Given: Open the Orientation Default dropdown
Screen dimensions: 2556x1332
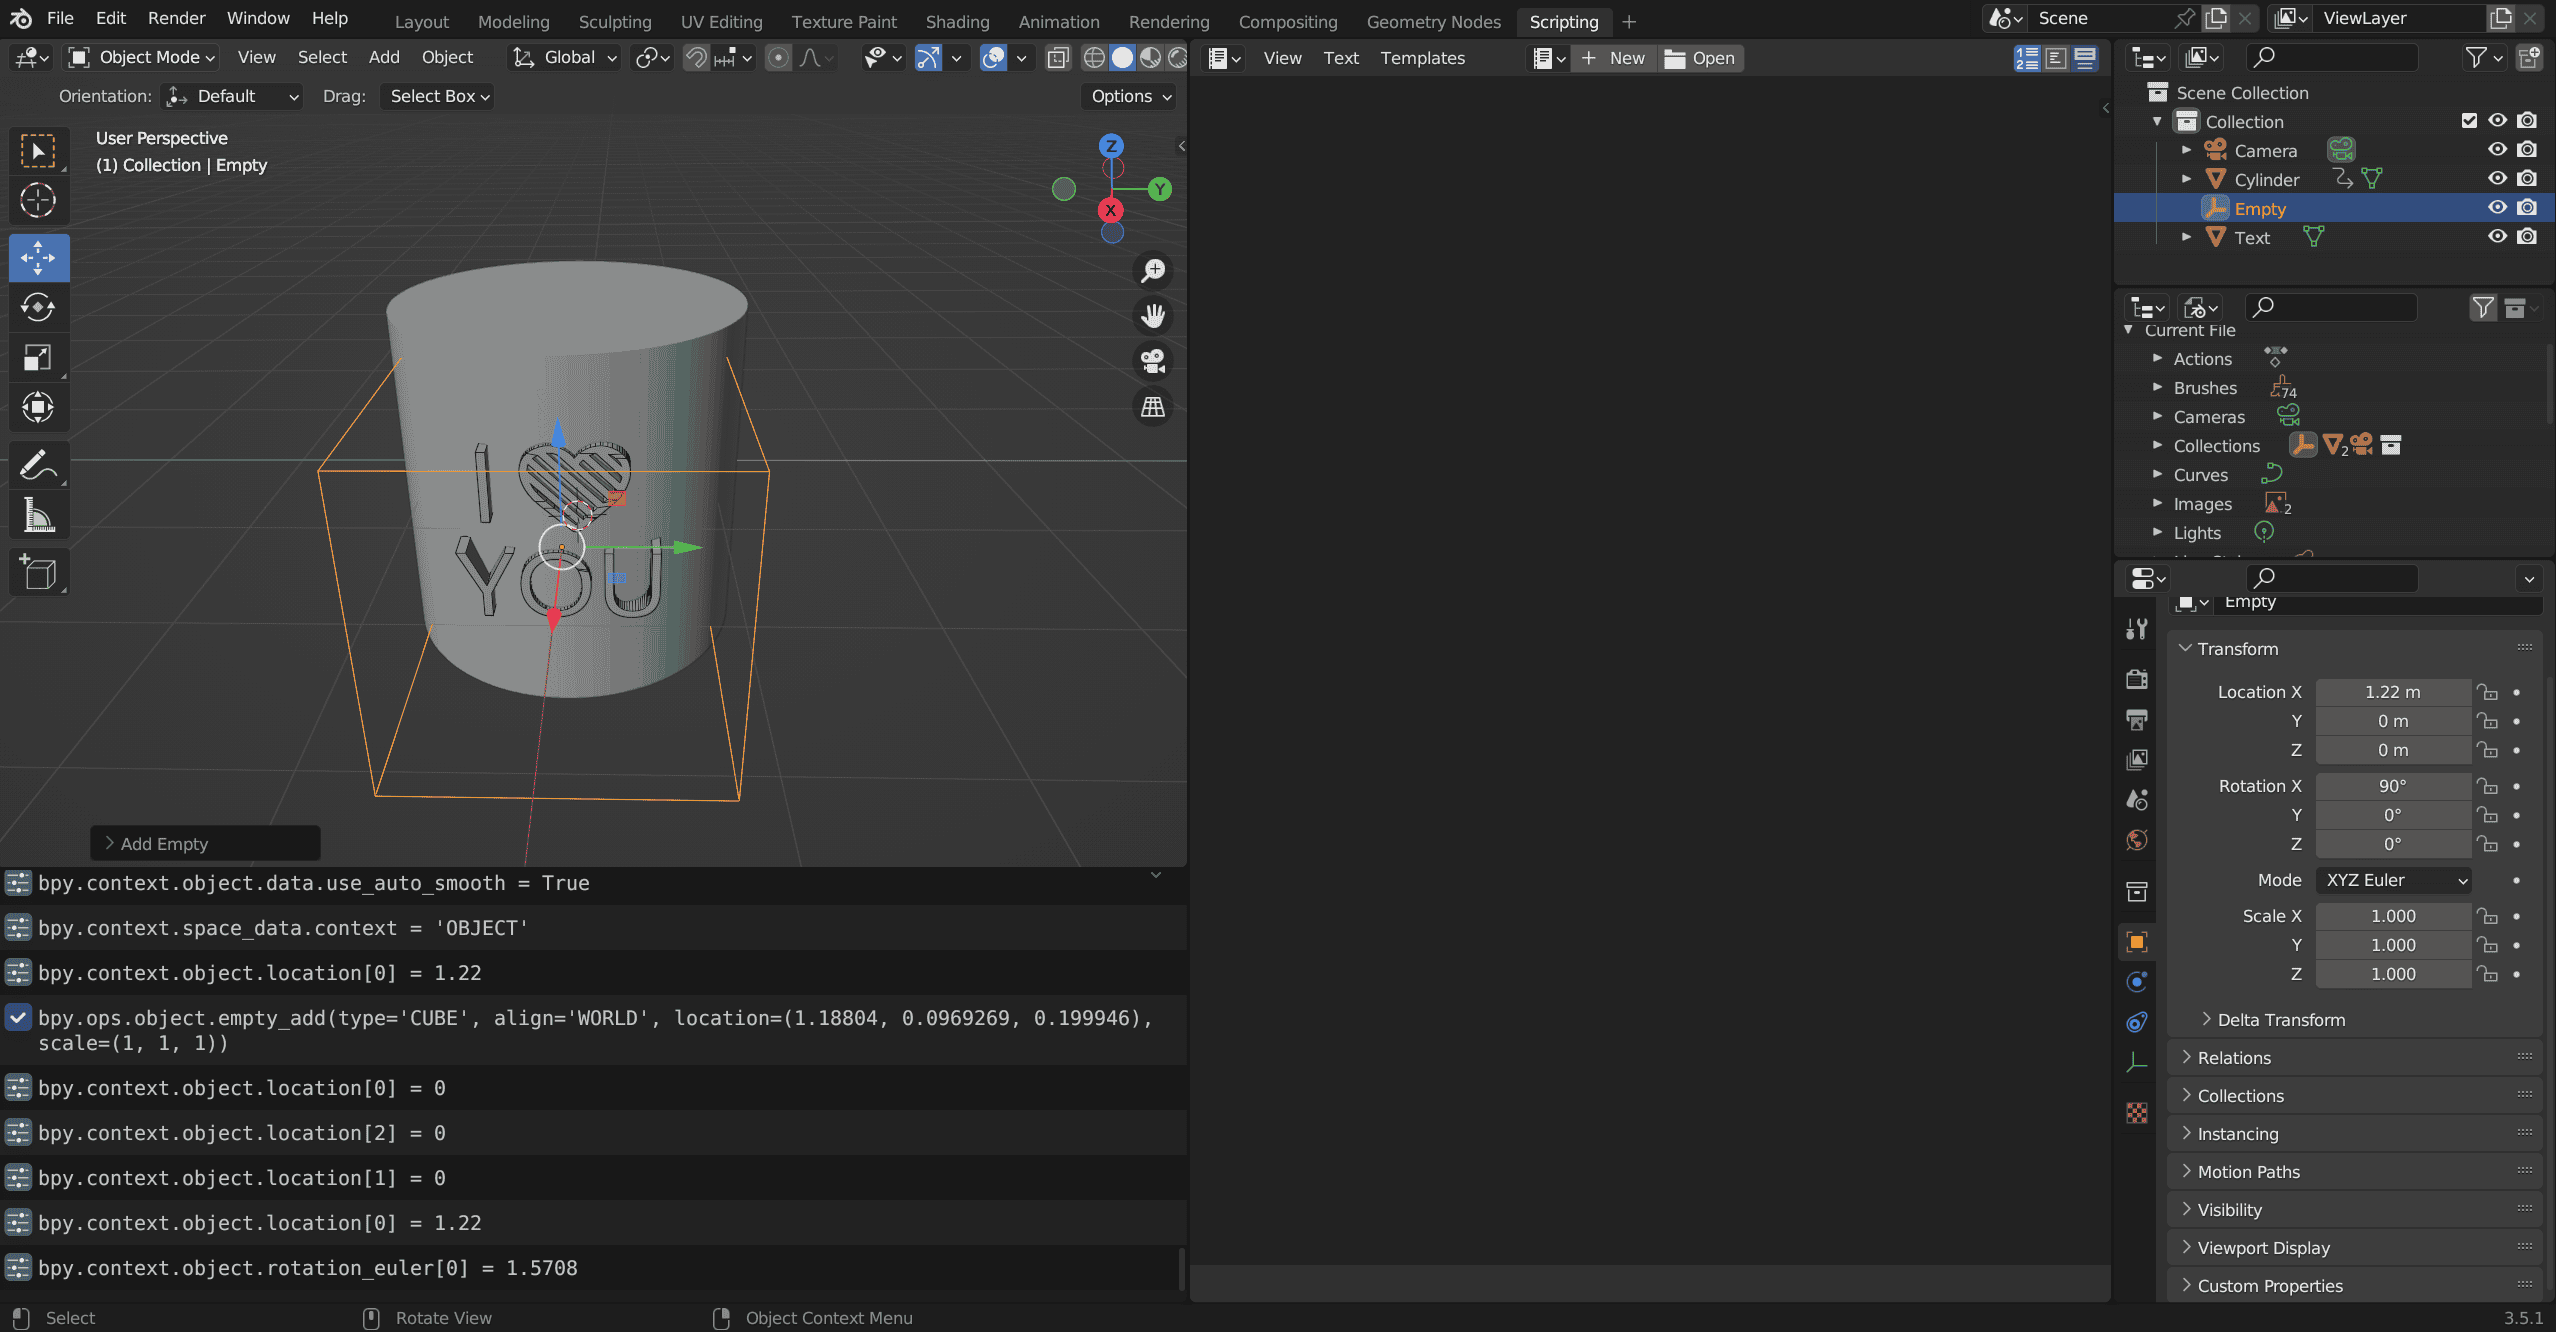Looking at the screenshot, I should point(232,96).
